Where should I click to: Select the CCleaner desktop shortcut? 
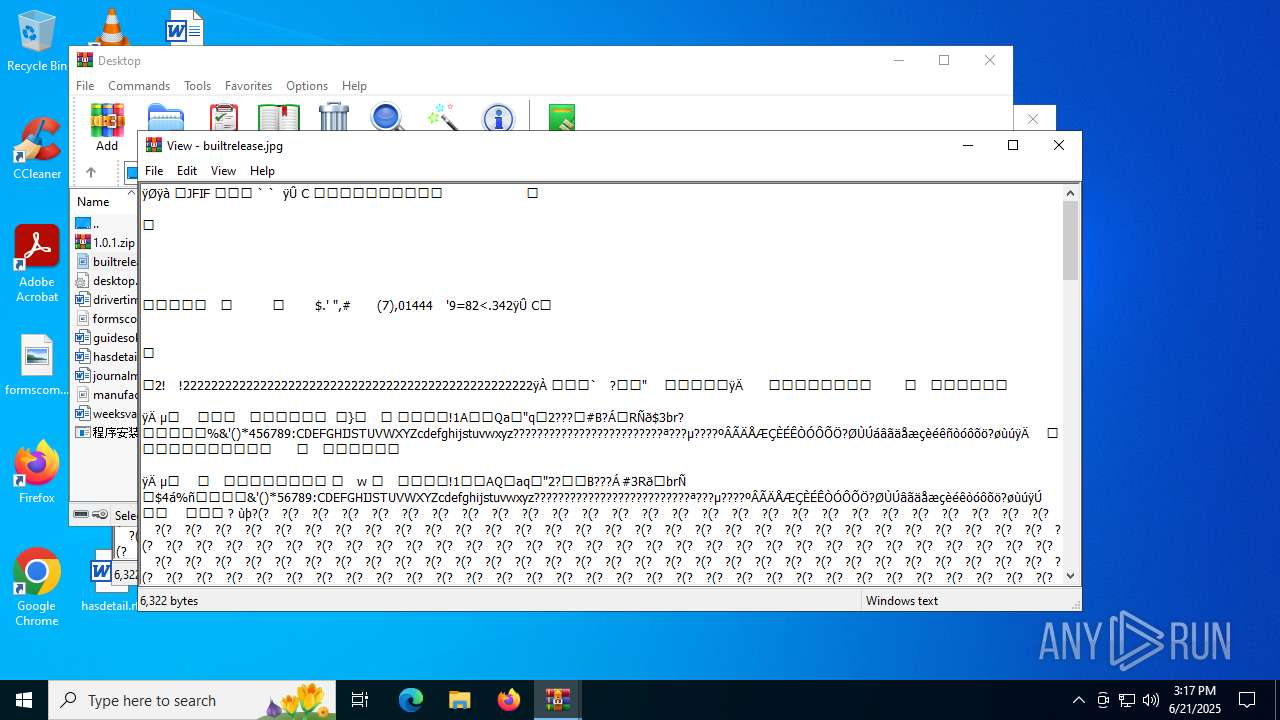[x=37, y=149]
